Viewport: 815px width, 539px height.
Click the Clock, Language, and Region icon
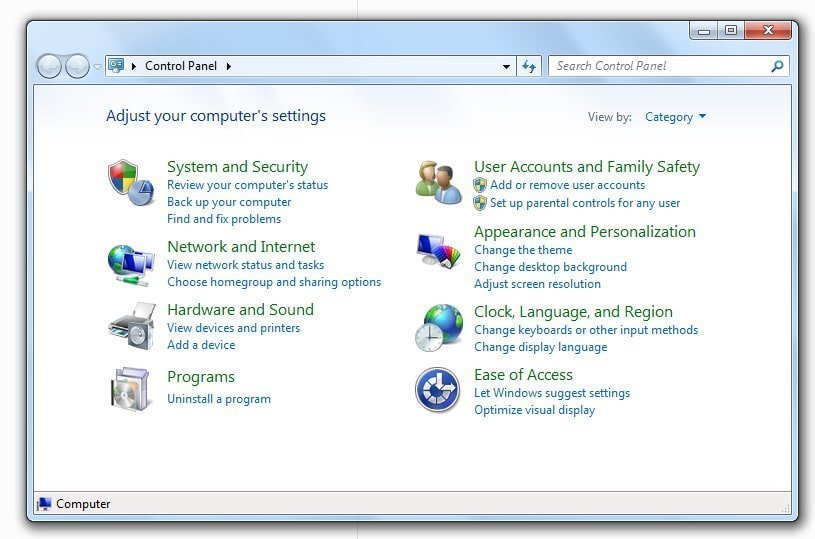(438, 328)
